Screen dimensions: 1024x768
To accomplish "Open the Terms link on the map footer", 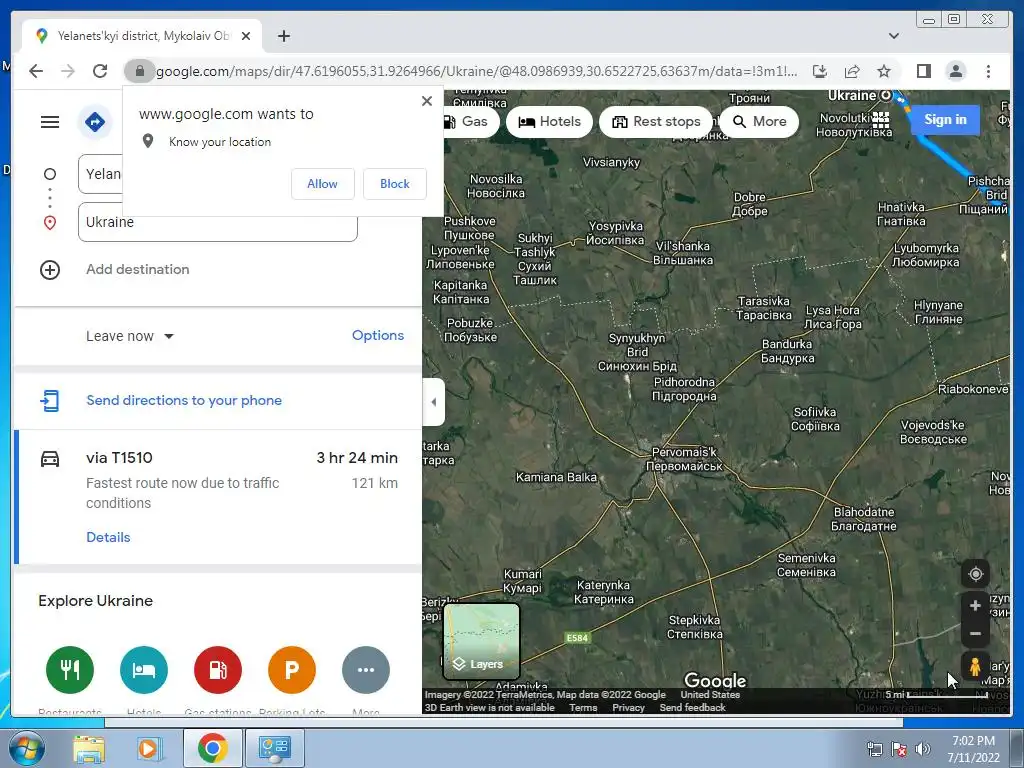I will pyautogui.click(x=583, y=708).
